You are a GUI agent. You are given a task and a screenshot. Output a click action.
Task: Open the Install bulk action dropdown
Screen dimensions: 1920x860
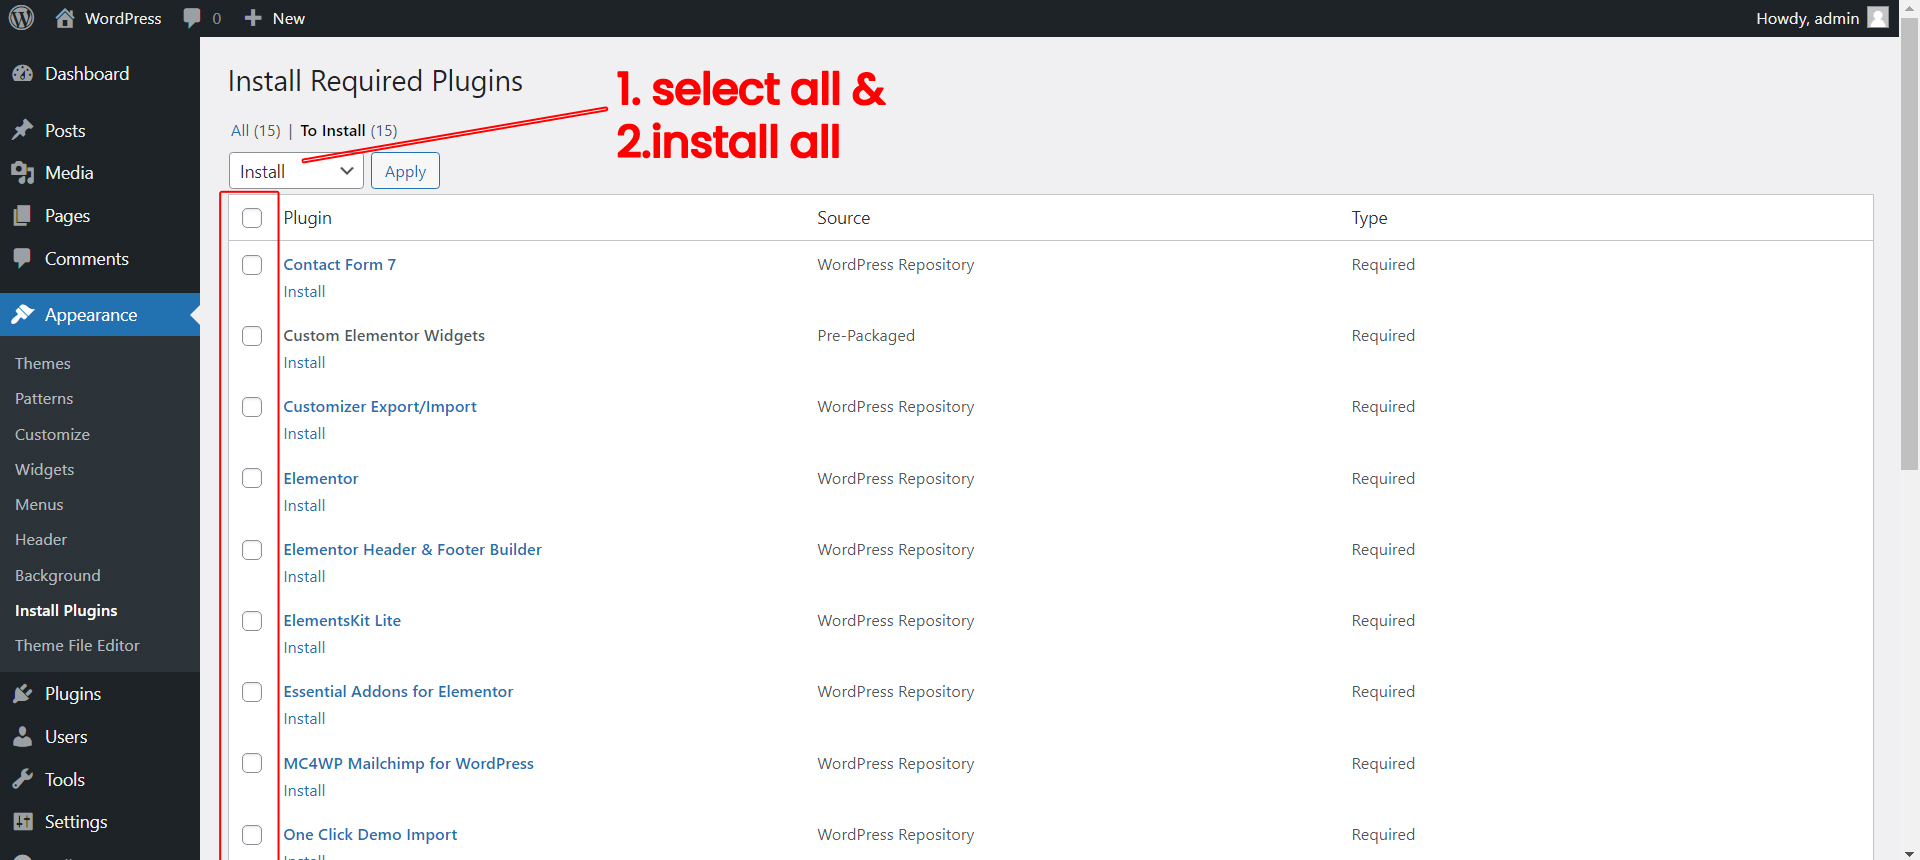point(296,171)
